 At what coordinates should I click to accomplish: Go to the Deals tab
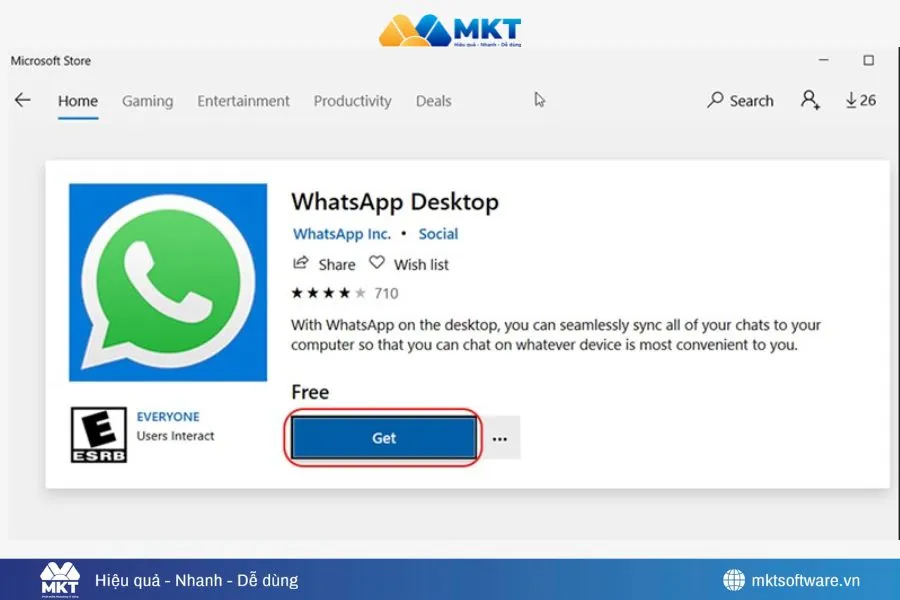tap(433, 101)
